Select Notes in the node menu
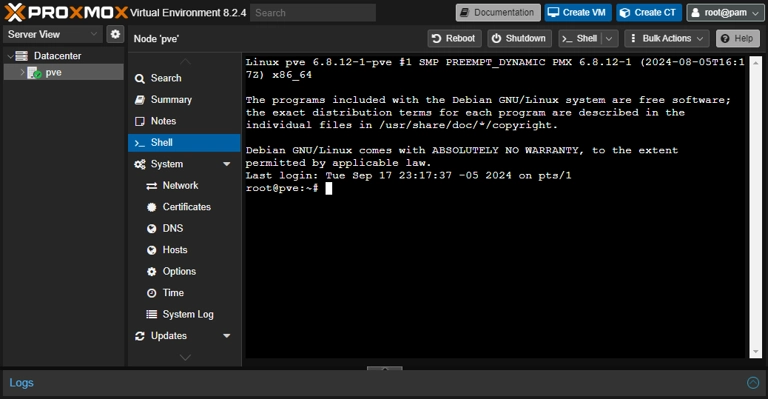Image resolution: width=768 pixels, height=399 pixels. [x=184, y=121]
